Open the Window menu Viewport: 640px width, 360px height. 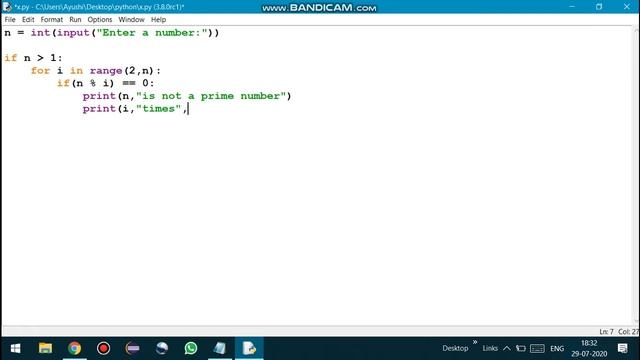click(x=131, y=20)
